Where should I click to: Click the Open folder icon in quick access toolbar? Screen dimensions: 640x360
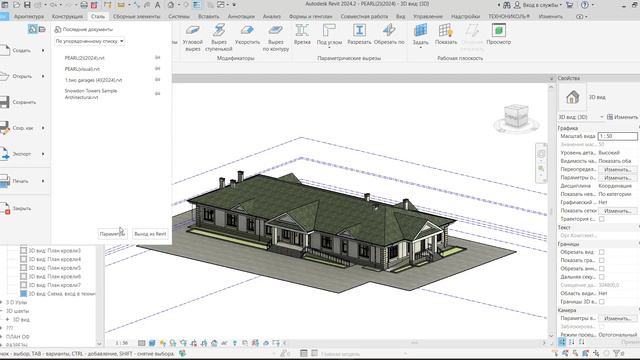[x=16, y=5]
